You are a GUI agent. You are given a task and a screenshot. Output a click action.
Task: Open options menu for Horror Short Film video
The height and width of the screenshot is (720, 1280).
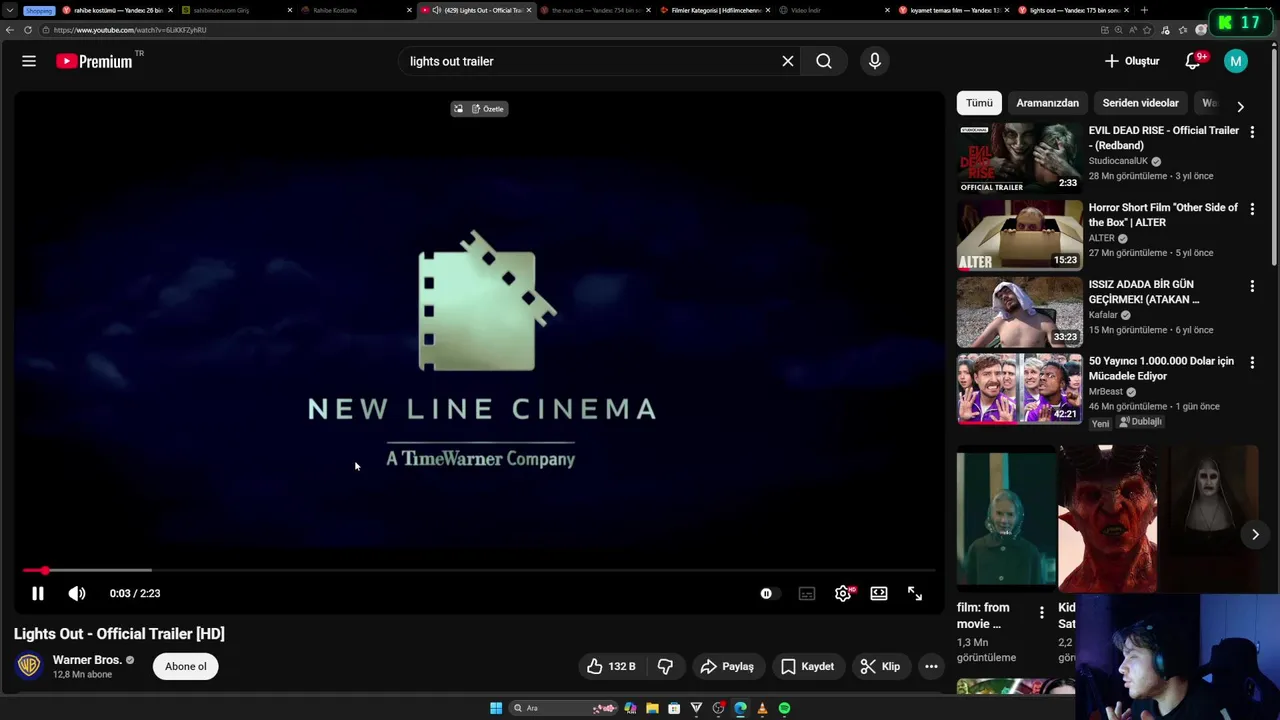click(1252, 209)
